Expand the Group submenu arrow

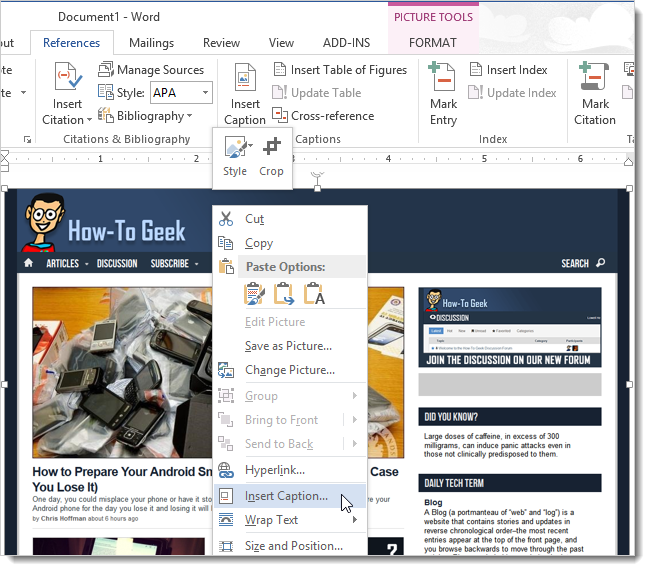point(355,396)
